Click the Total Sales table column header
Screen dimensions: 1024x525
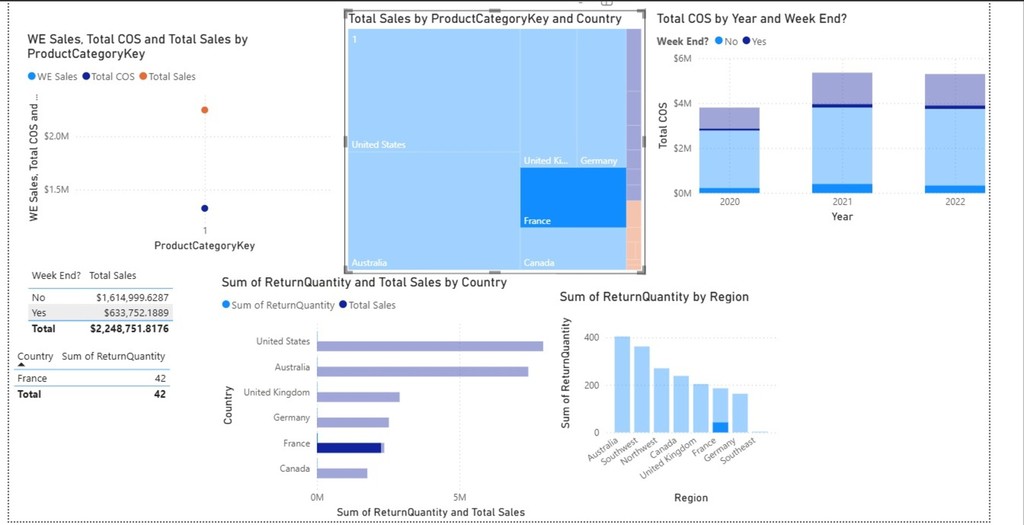point(113,275)
